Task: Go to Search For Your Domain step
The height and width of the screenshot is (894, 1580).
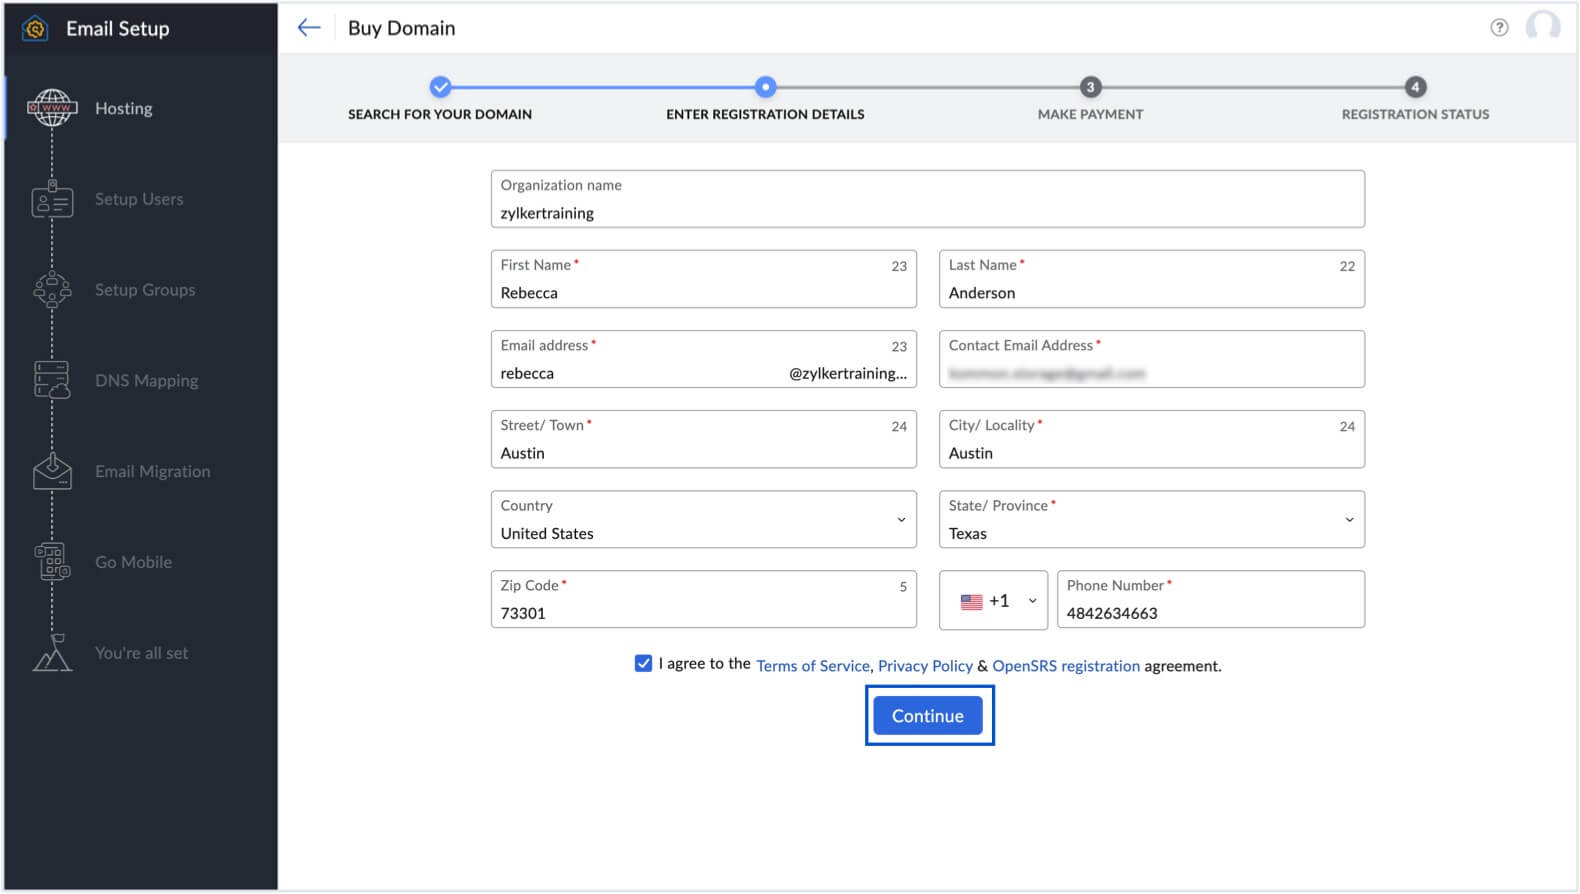Action: 440,88
